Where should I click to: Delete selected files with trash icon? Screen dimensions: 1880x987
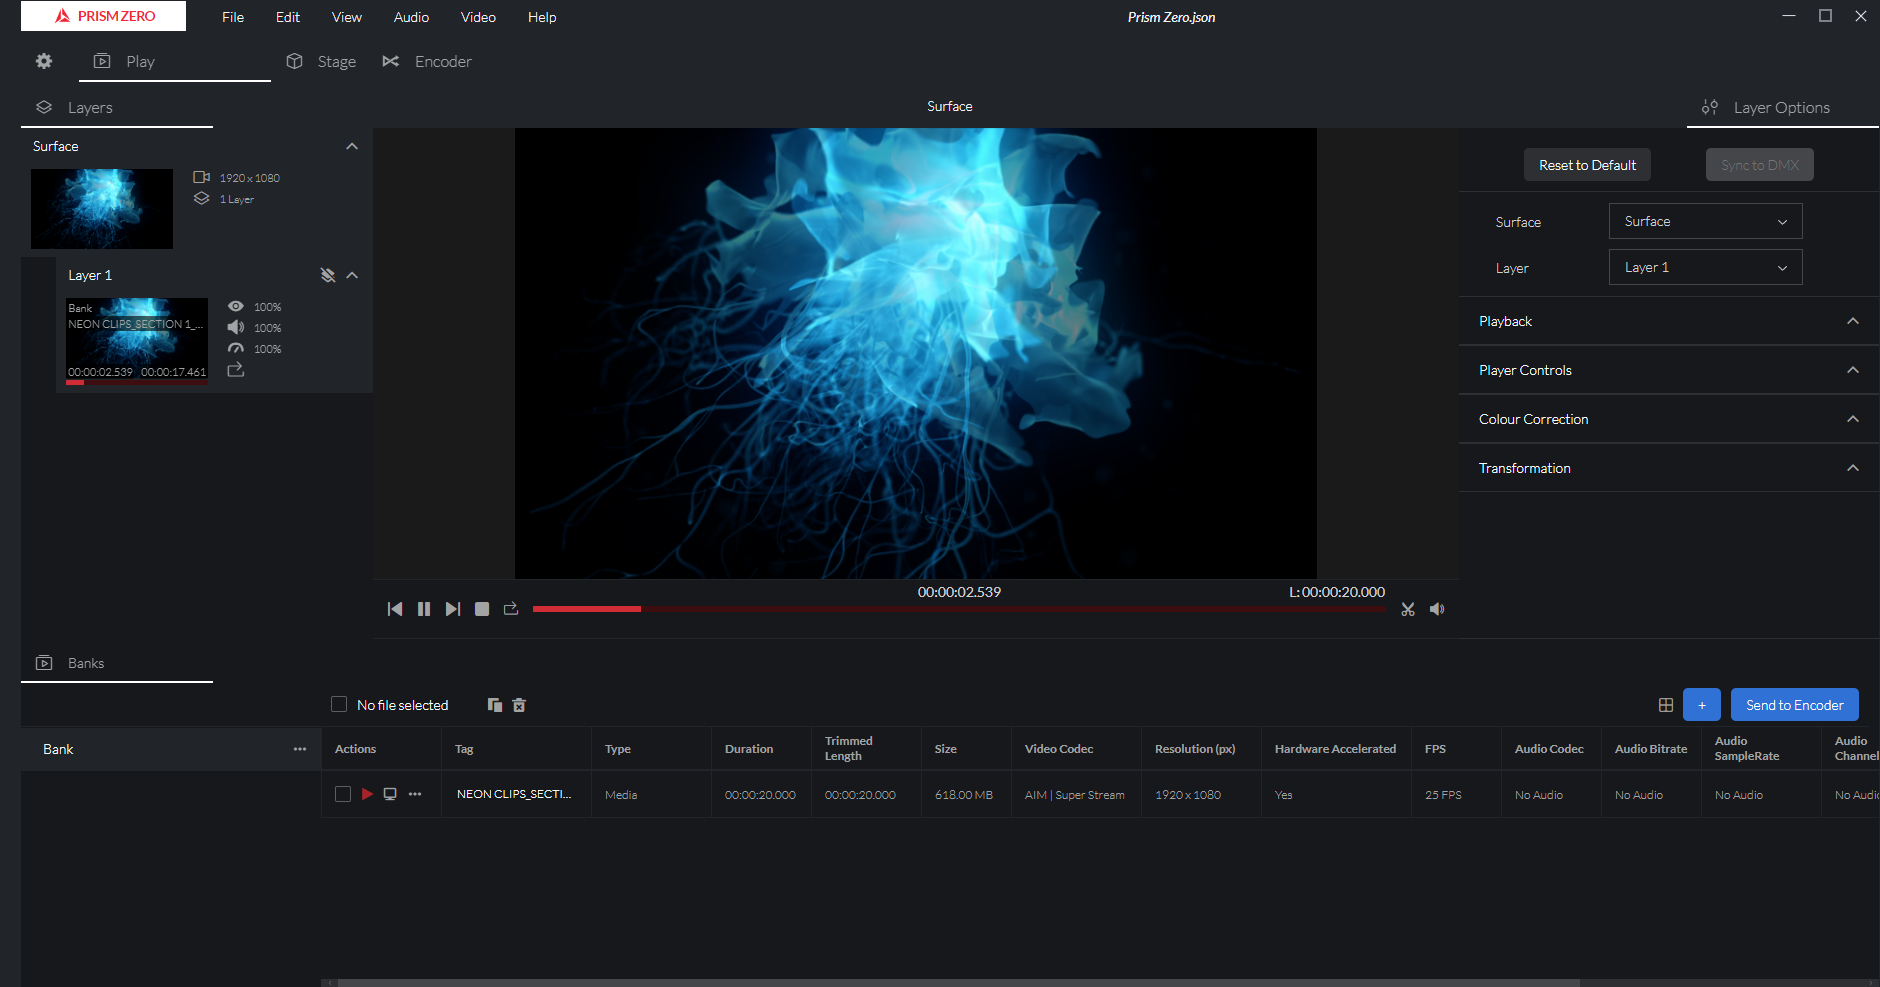[519, 705]
